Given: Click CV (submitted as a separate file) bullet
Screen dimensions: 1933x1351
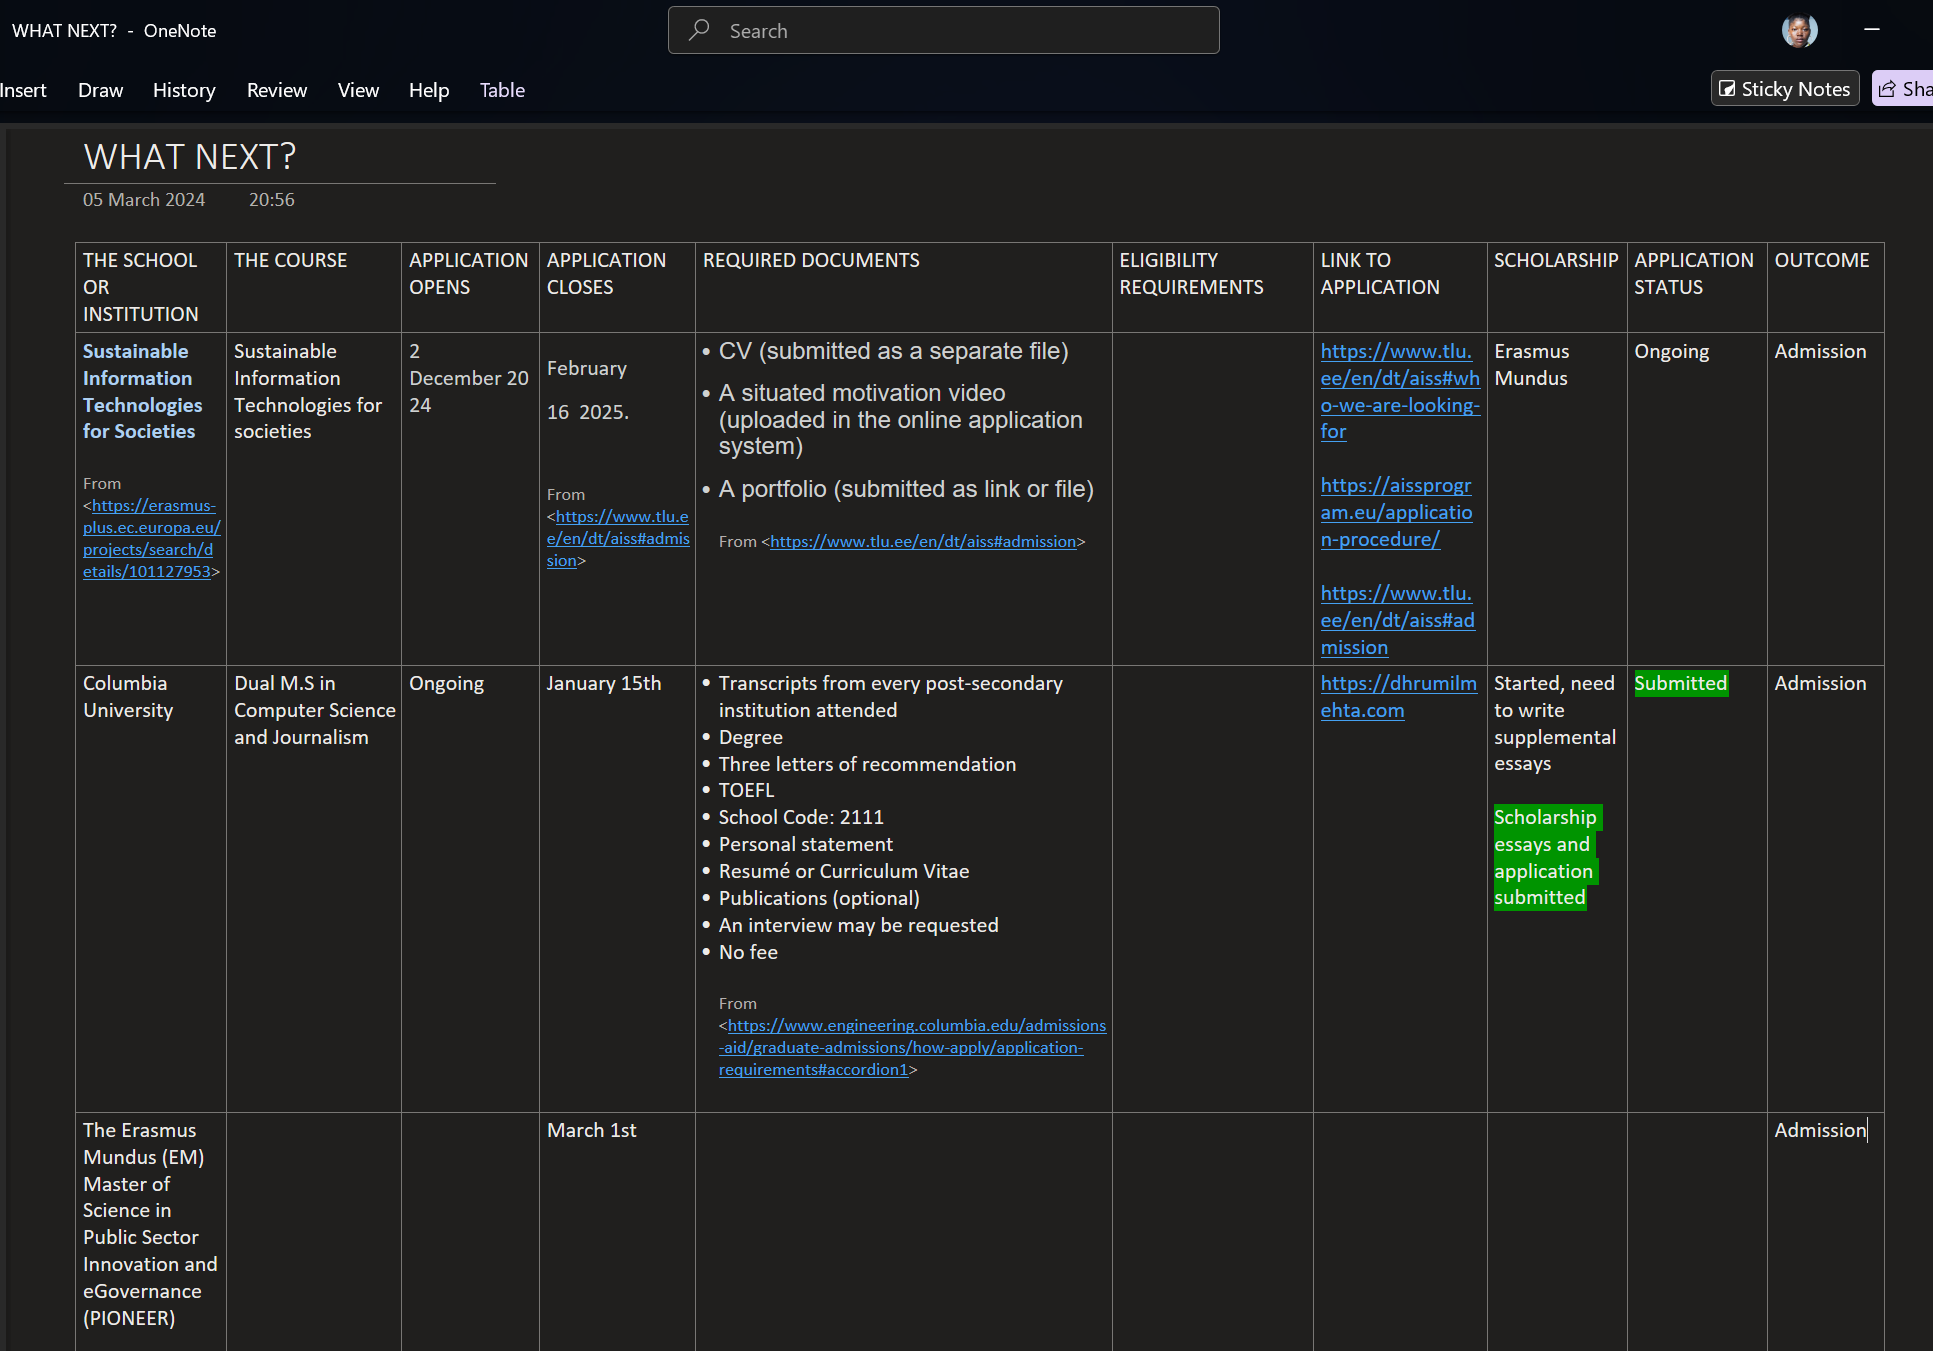Looking at the screenshot, I should (893, 352).
